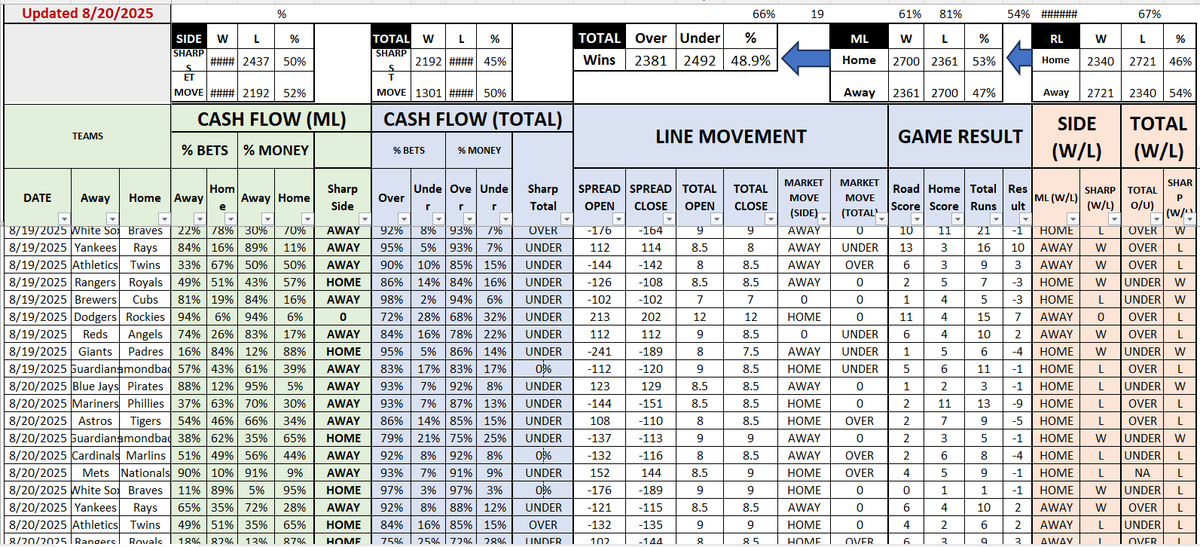
Task: Select the 'LINE MOVEMENT' header cell
Action: pyautogui.click(x=732, y=136)
